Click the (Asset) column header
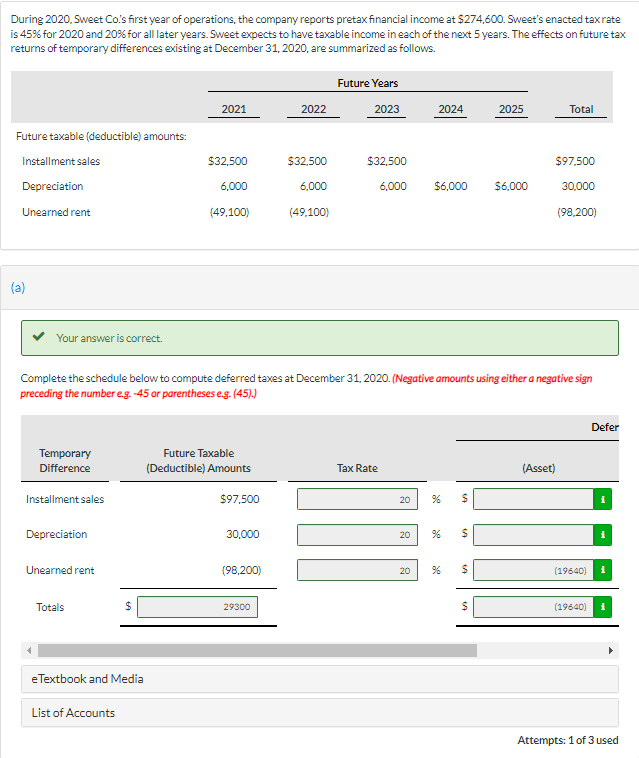This screenshot has height=758, width=639. (538, 468)
